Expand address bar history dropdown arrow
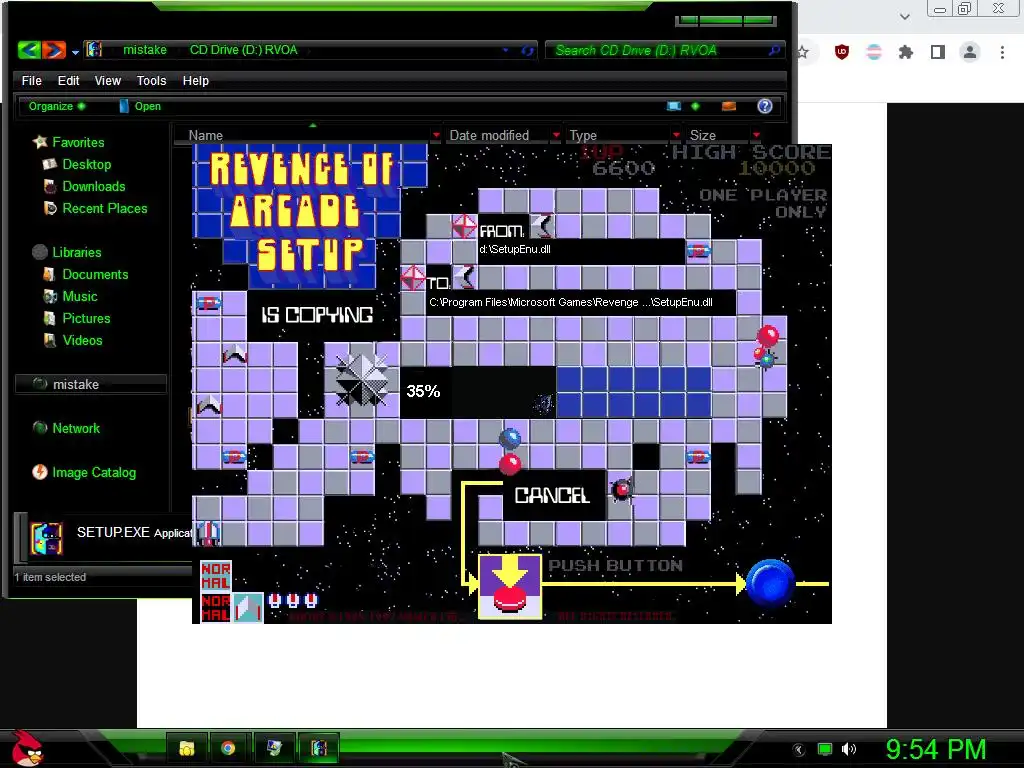The width and height of the screenshot is (1024, 768). [505, 50]
